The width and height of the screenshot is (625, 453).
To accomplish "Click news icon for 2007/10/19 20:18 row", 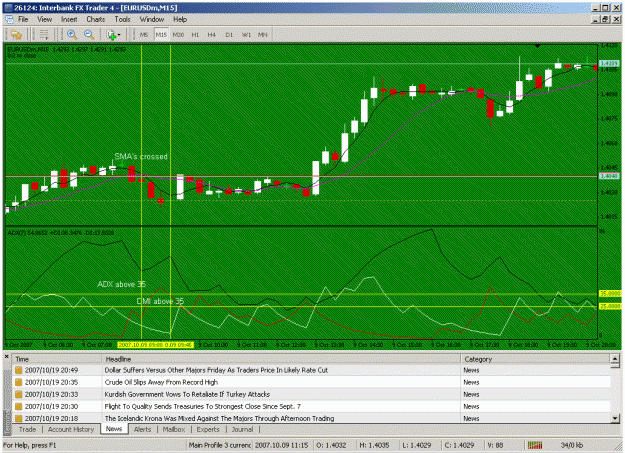I will (18, 418).
